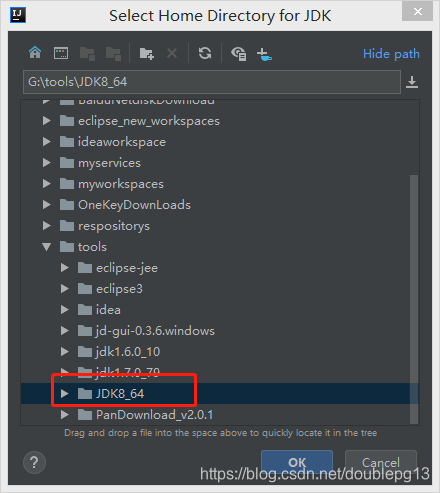Refresh the directory tree
440x493 pixels.
205,53
